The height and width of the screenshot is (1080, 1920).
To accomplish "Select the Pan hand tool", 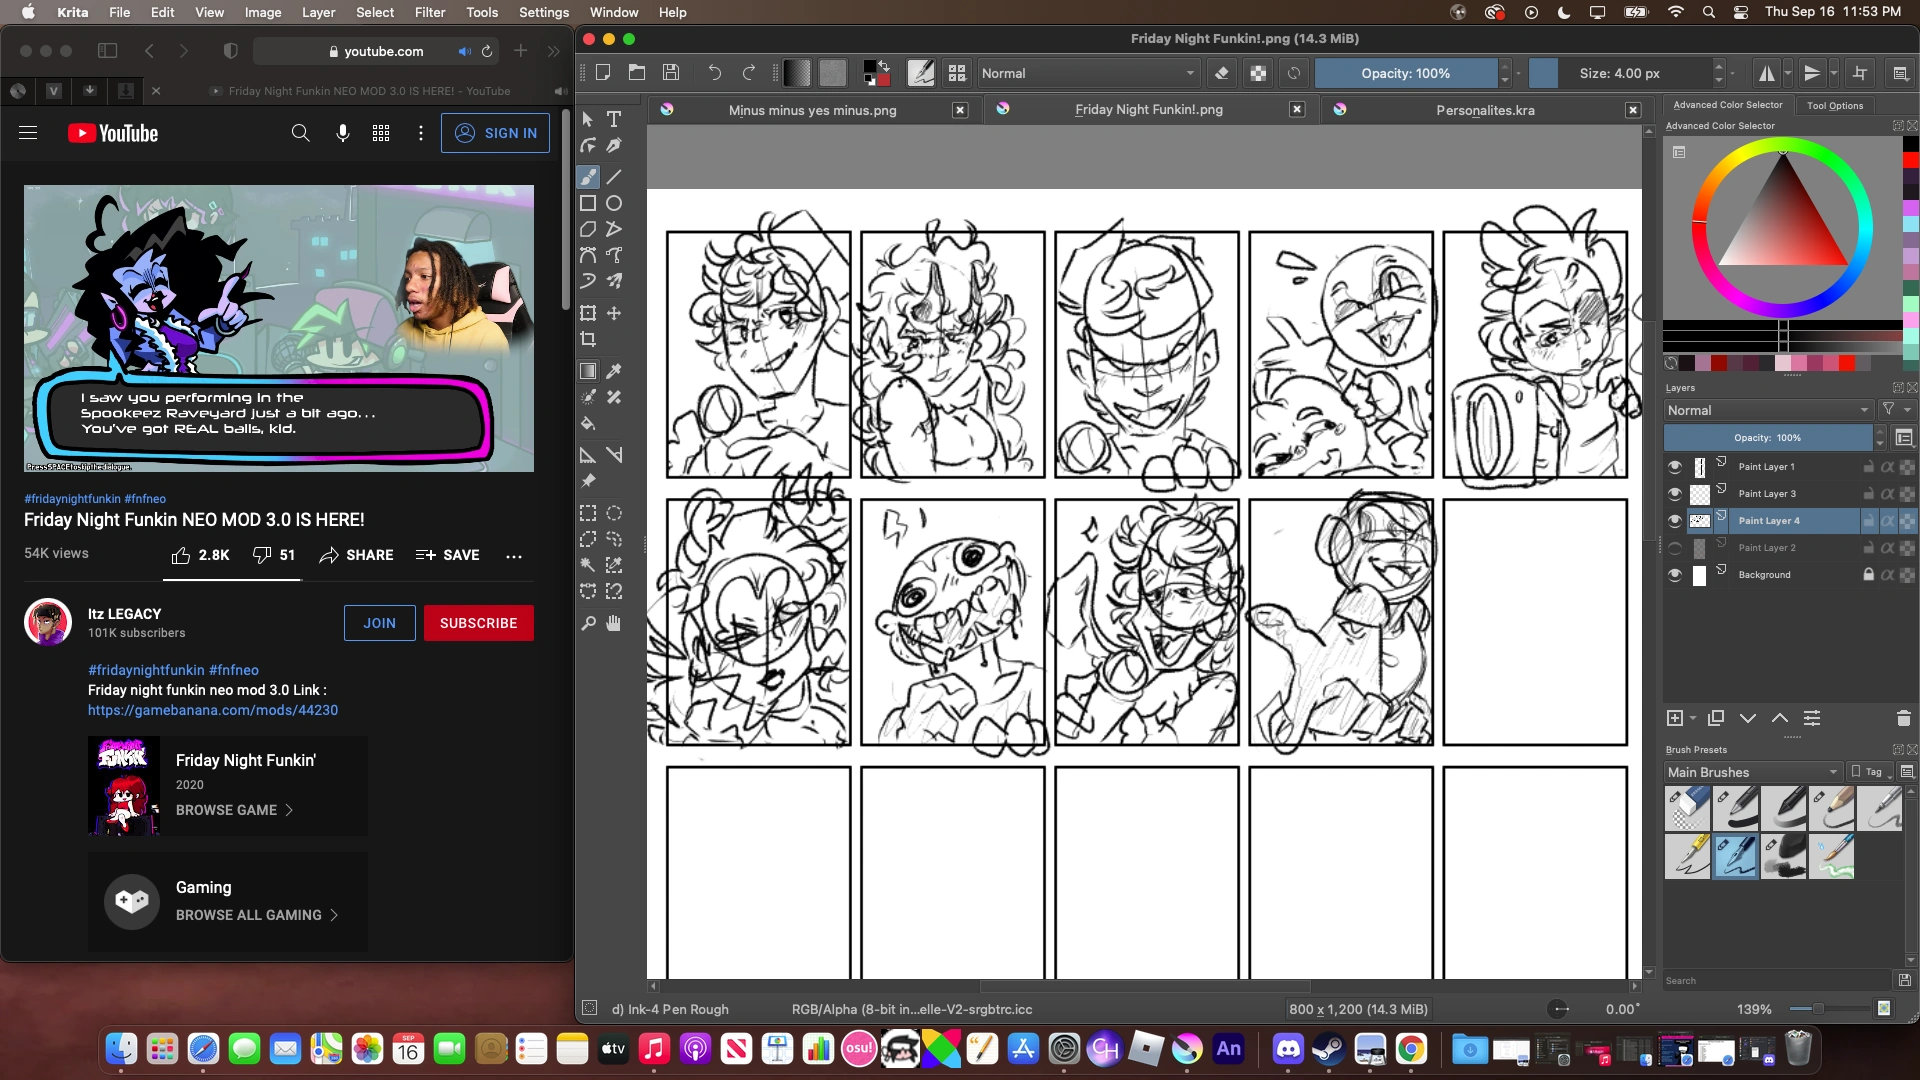I will (614, 623).
